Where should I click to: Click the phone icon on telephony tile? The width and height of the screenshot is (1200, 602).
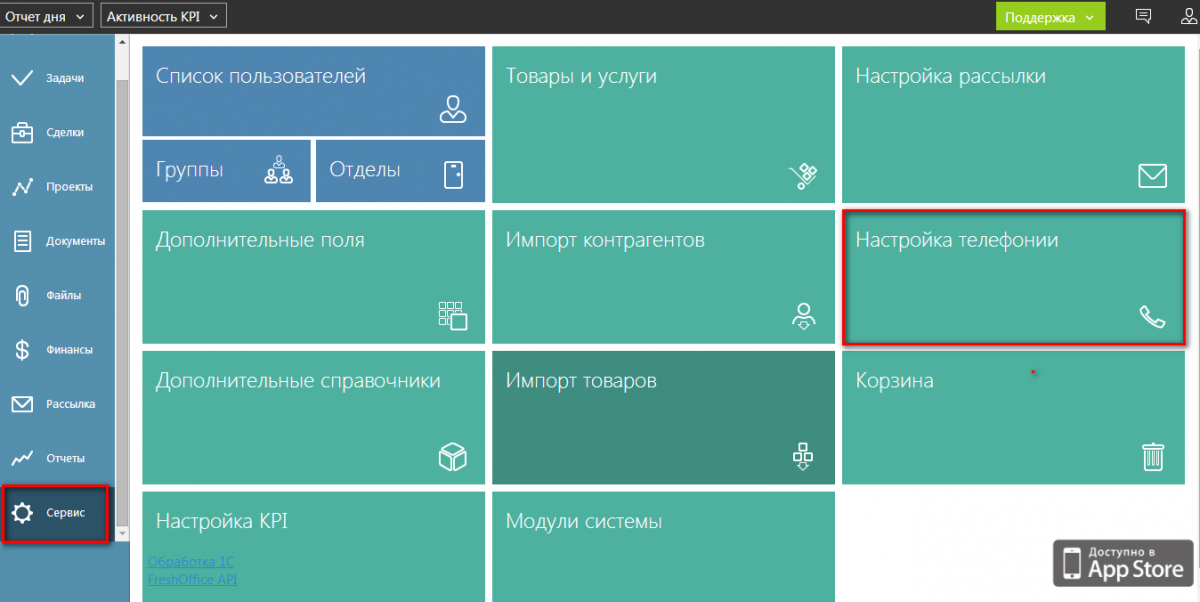click(1152, 317)
